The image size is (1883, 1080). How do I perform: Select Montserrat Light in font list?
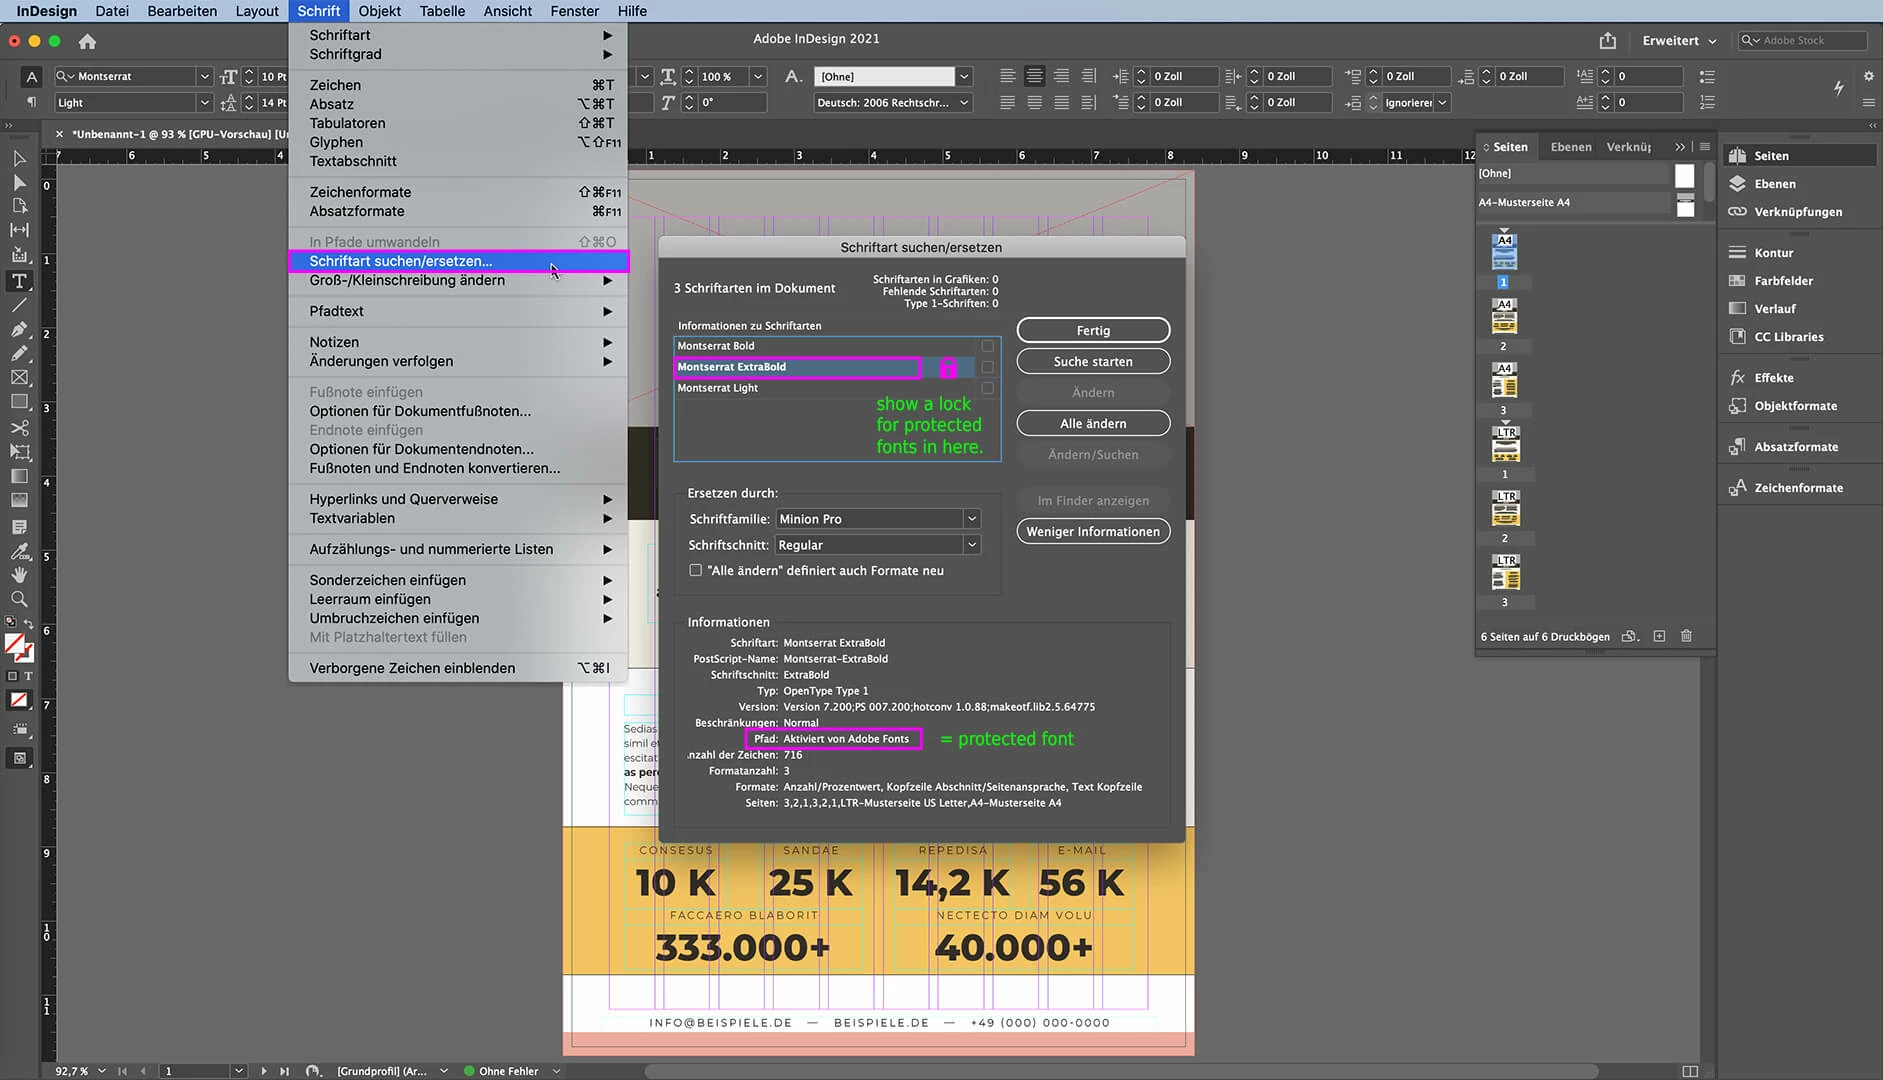[x=824, y=388]
